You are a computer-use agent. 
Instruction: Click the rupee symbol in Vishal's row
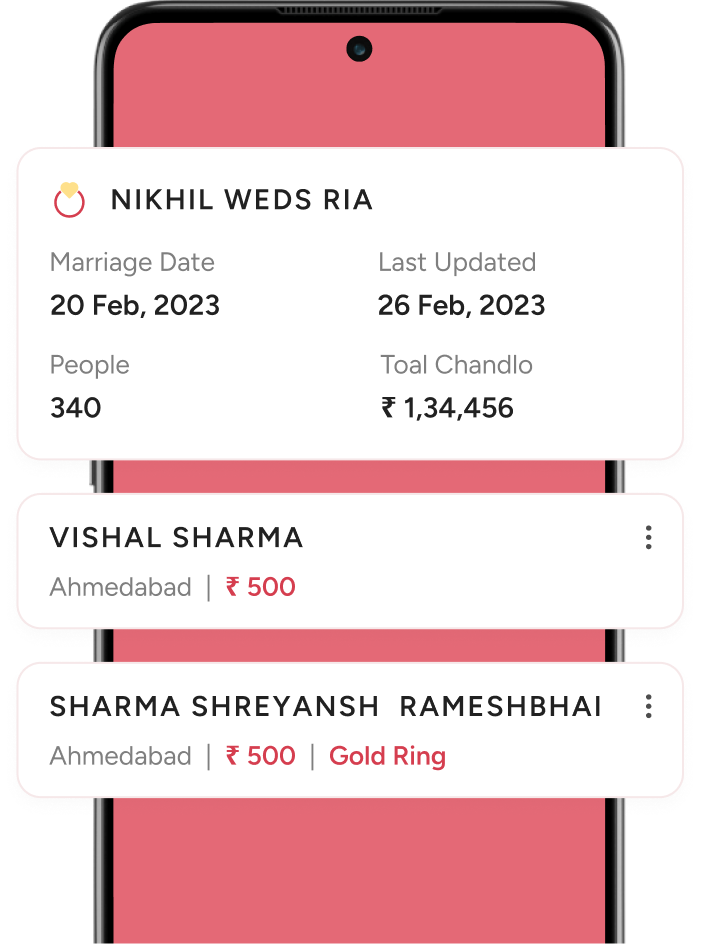click(x=232, y=586)
